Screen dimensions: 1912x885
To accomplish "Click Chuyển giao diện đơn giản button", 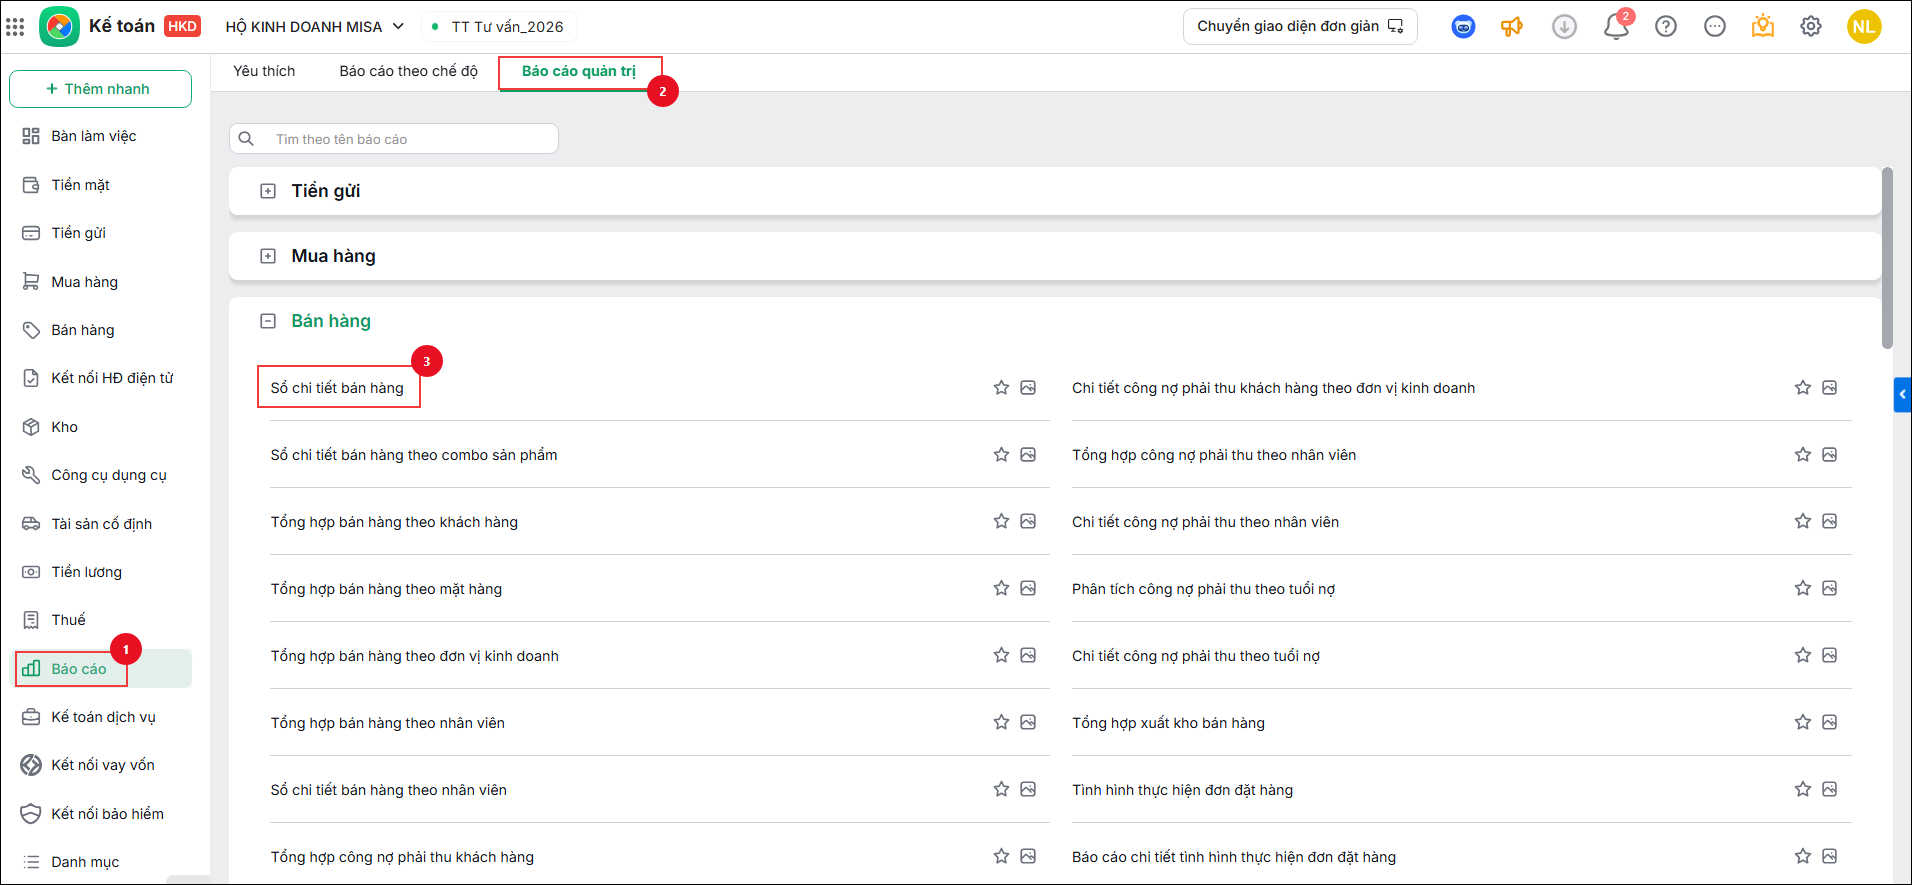I will [1300, 27].
